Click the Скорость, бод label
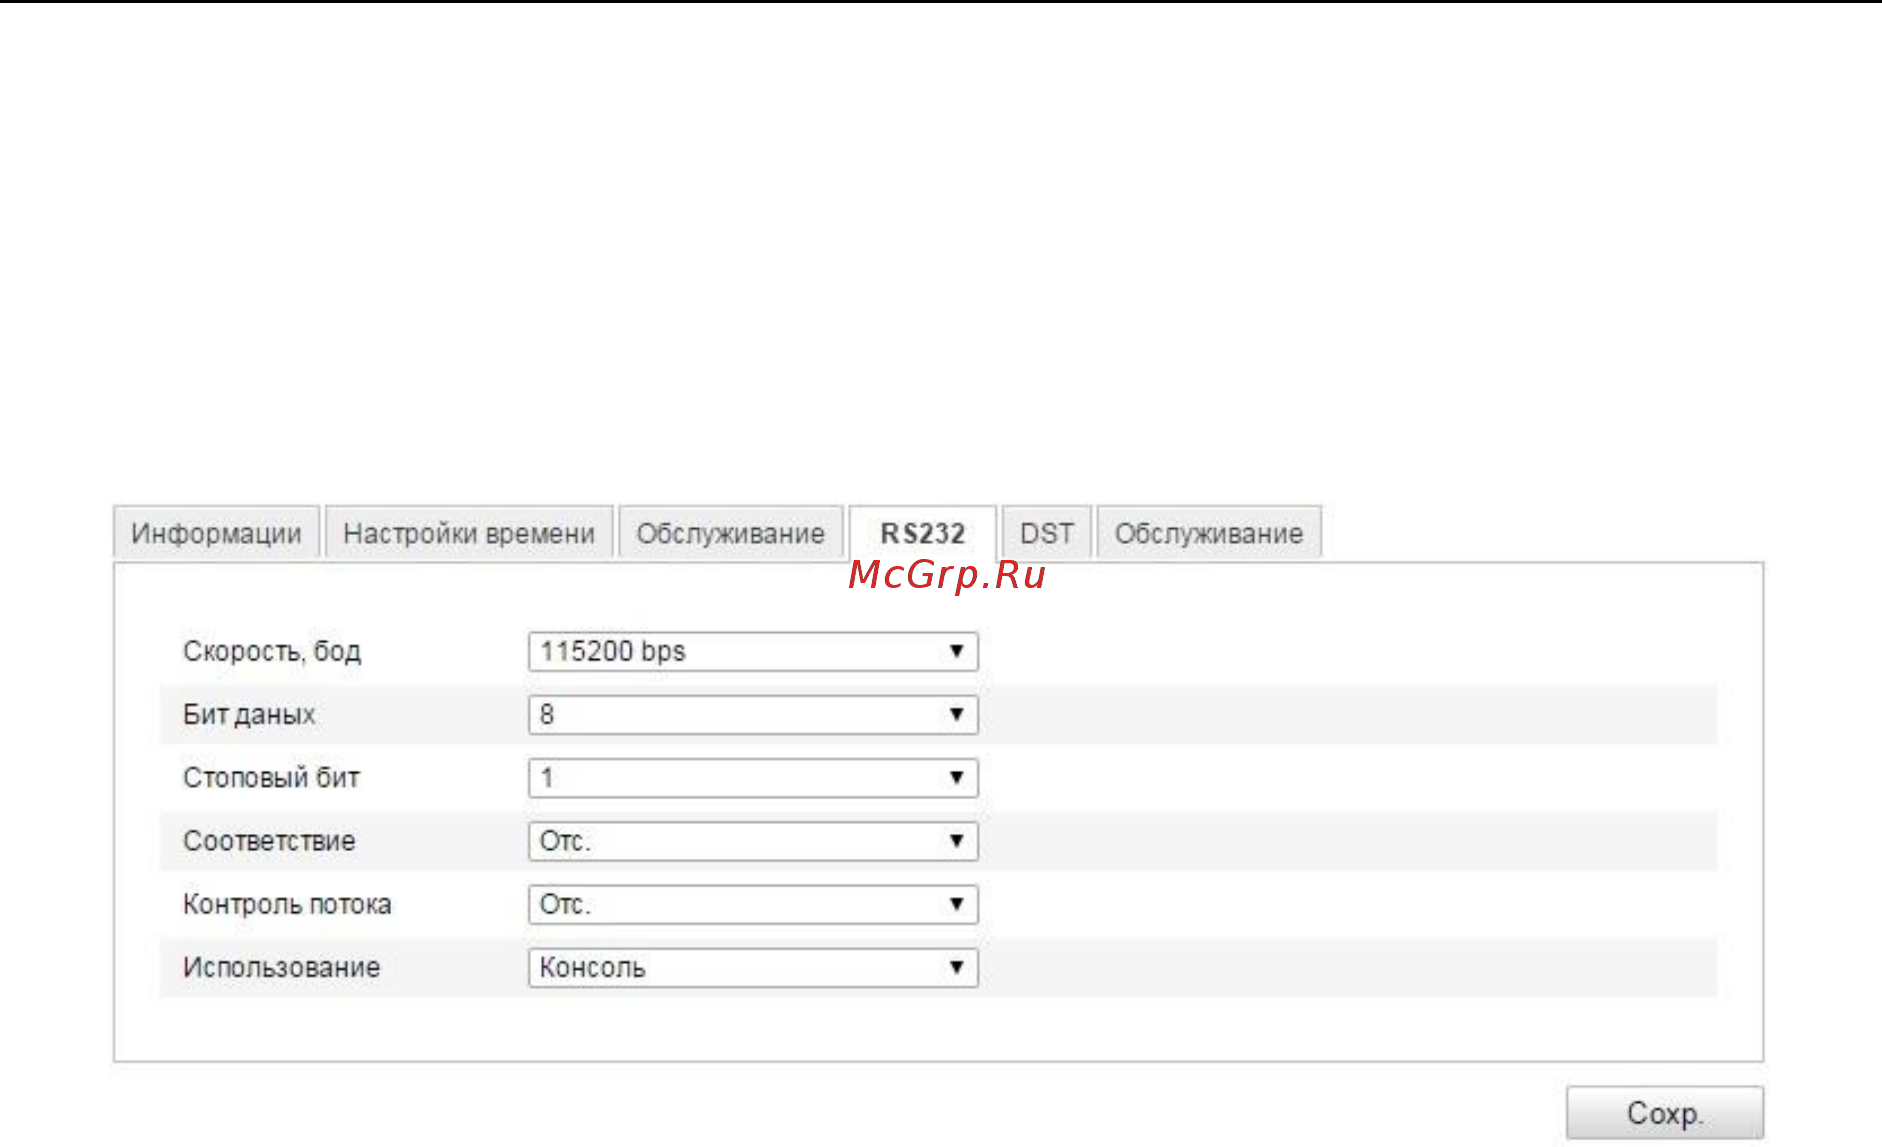Viewport: 1882px width, 1147px height. (x=272, y=652)
